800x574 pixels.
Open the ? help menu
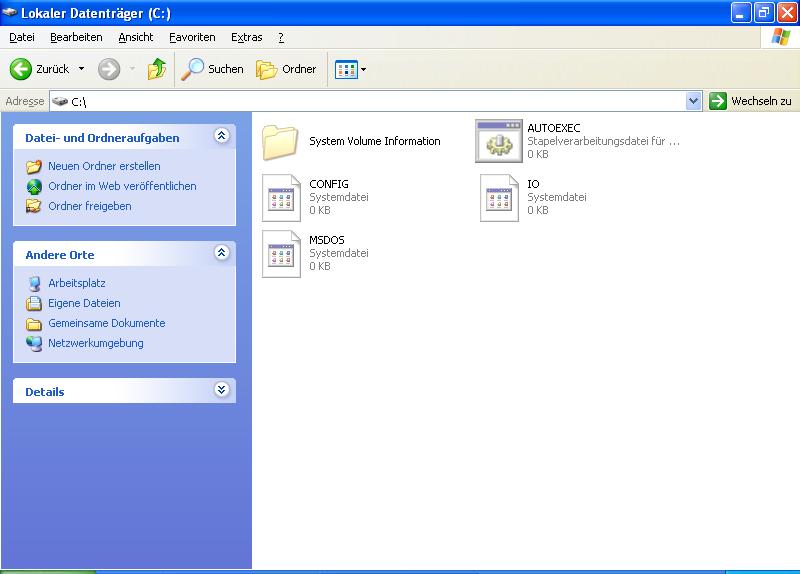281,37
